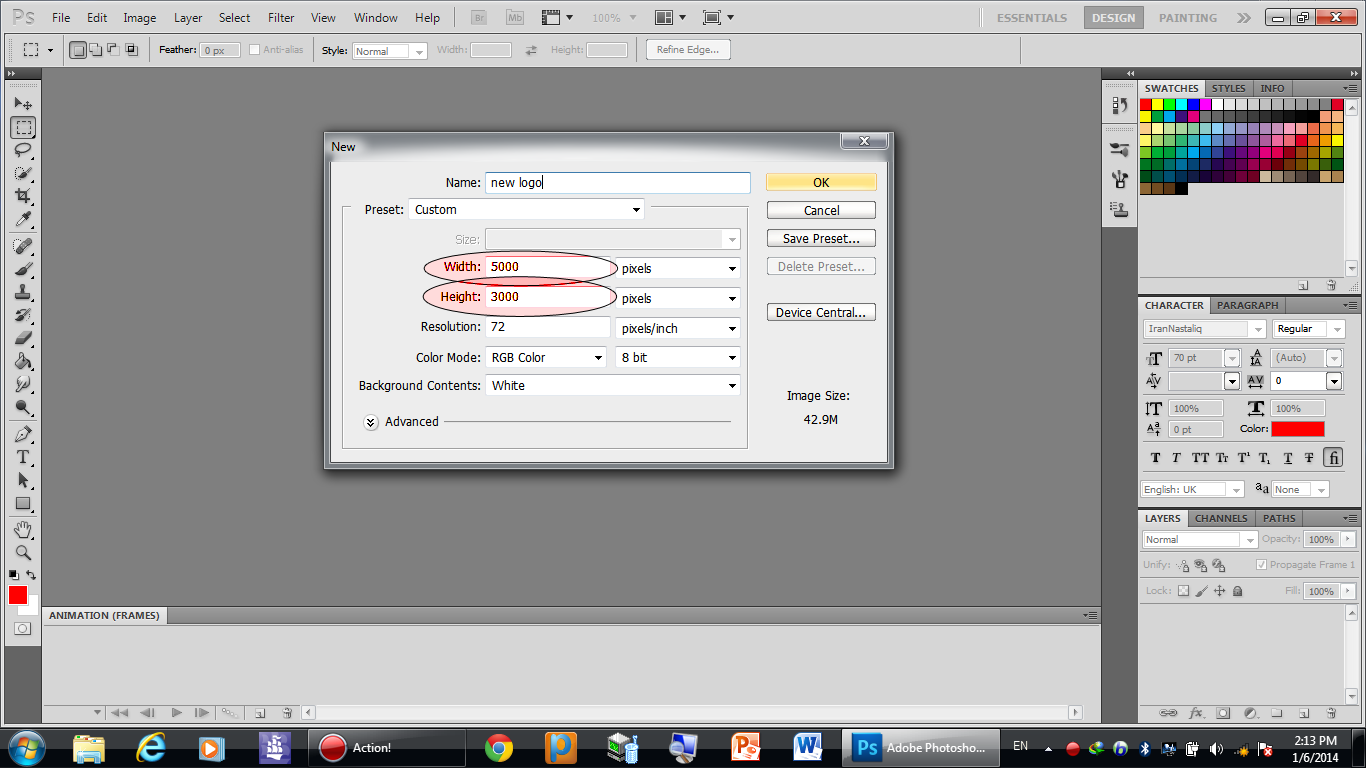Image resolution: width=1366 pixels, height=768 pixels.
Task: Select the Zoom tool
Action: (x=22, y=552)
